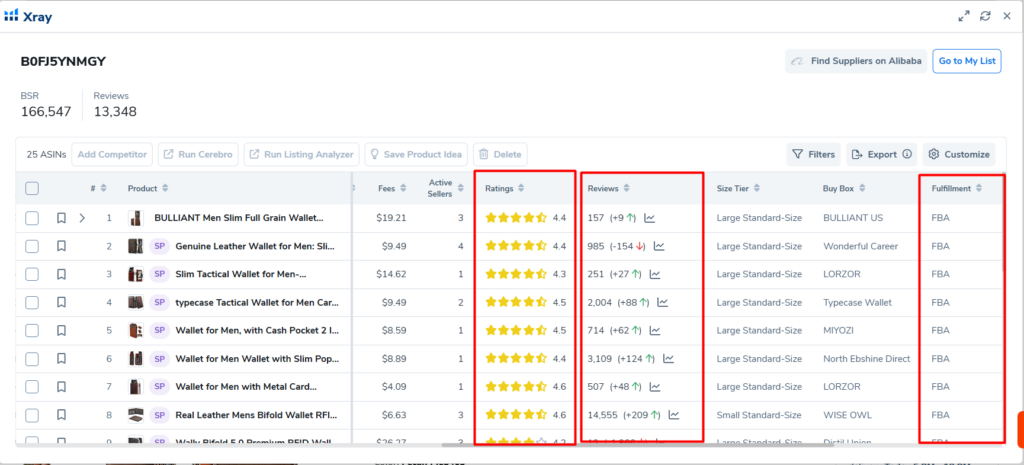Toggle the select-all checkbox in header
1024x465 pixels.
pos(32,189)
